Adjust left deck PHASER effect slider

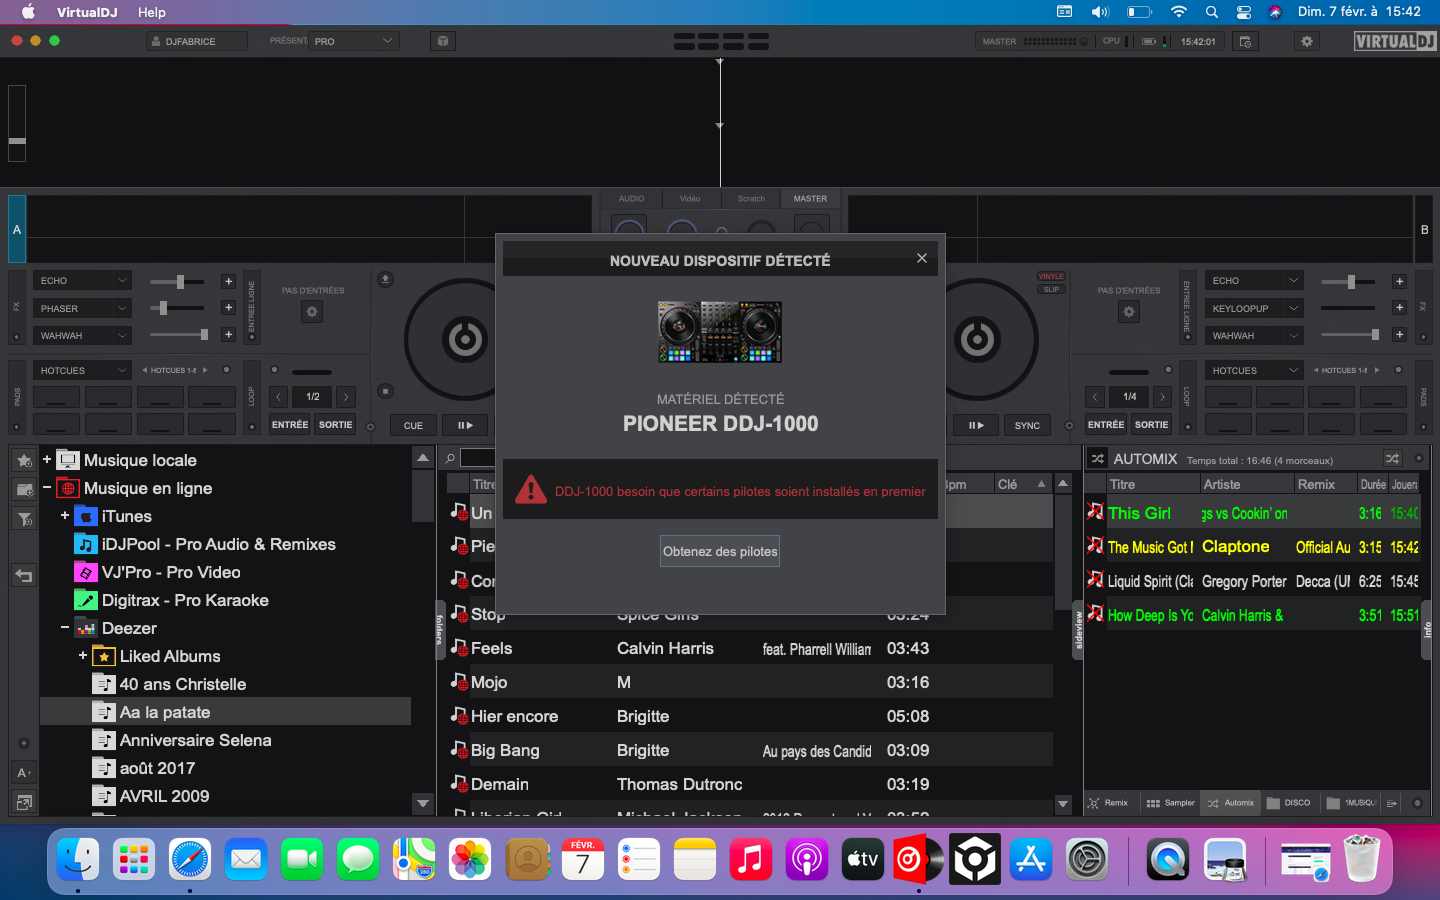pyautogui.click(x=178, y=308)
